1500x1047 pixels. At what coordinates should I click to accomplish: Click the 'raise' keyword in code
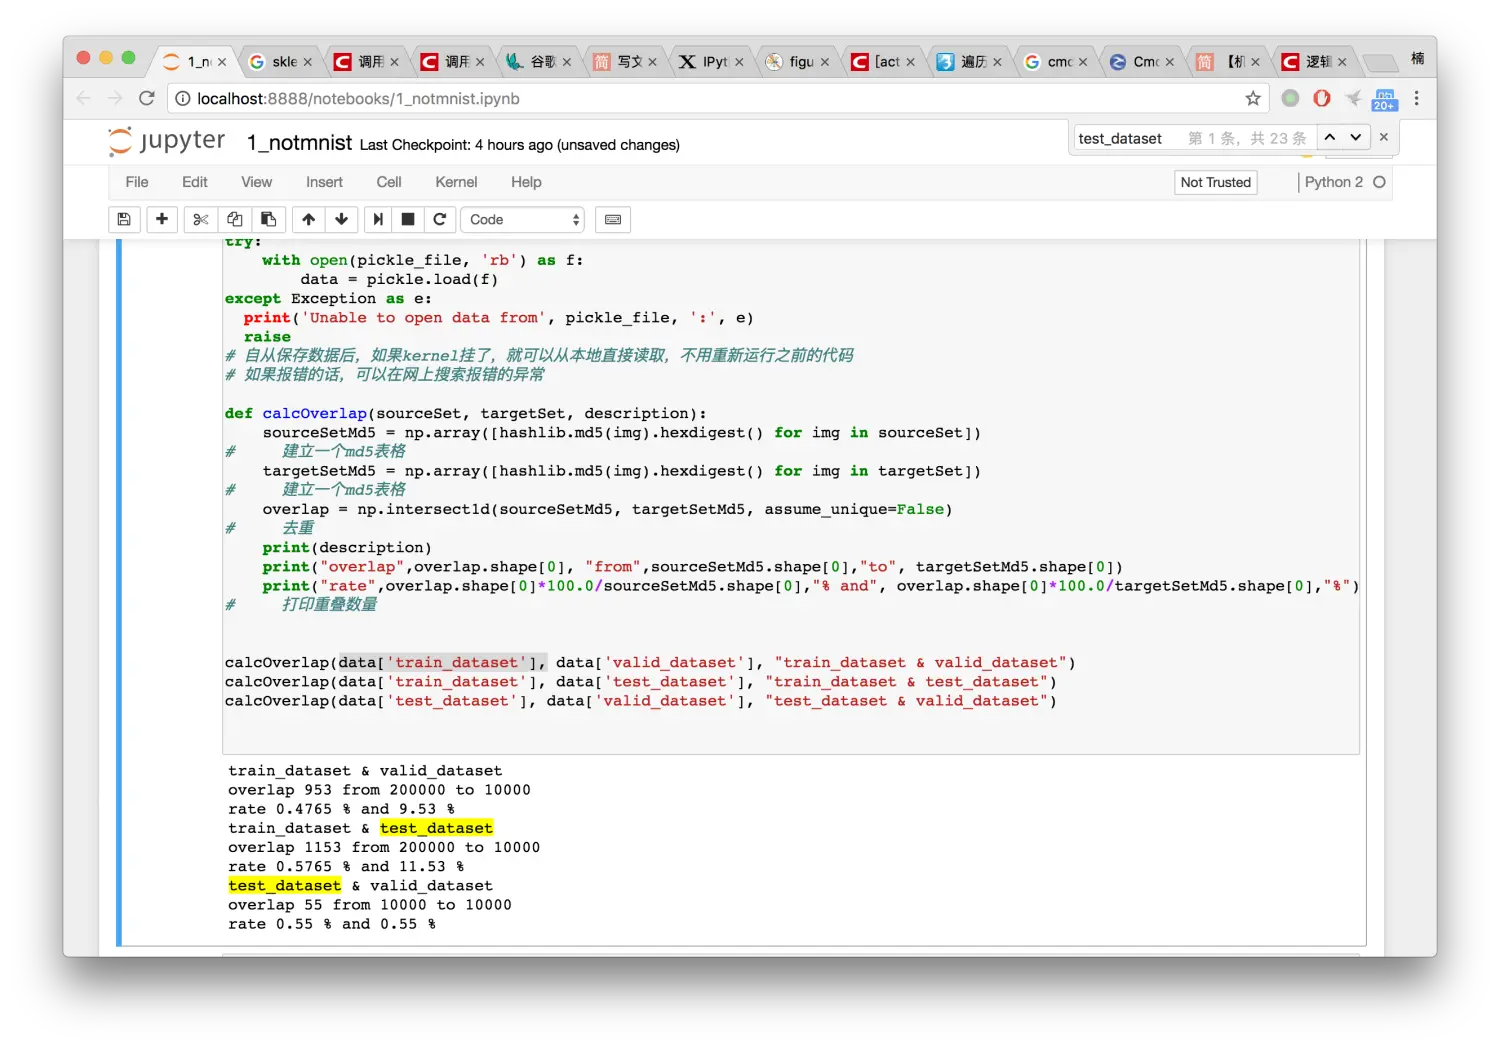pos(267,337)
